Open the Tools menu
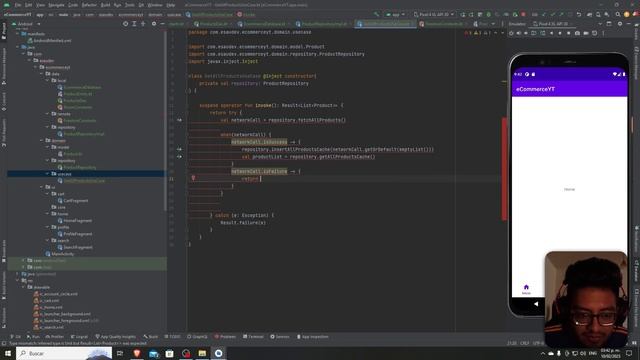This screenshot has width=640, height=360. pos(130,5)
